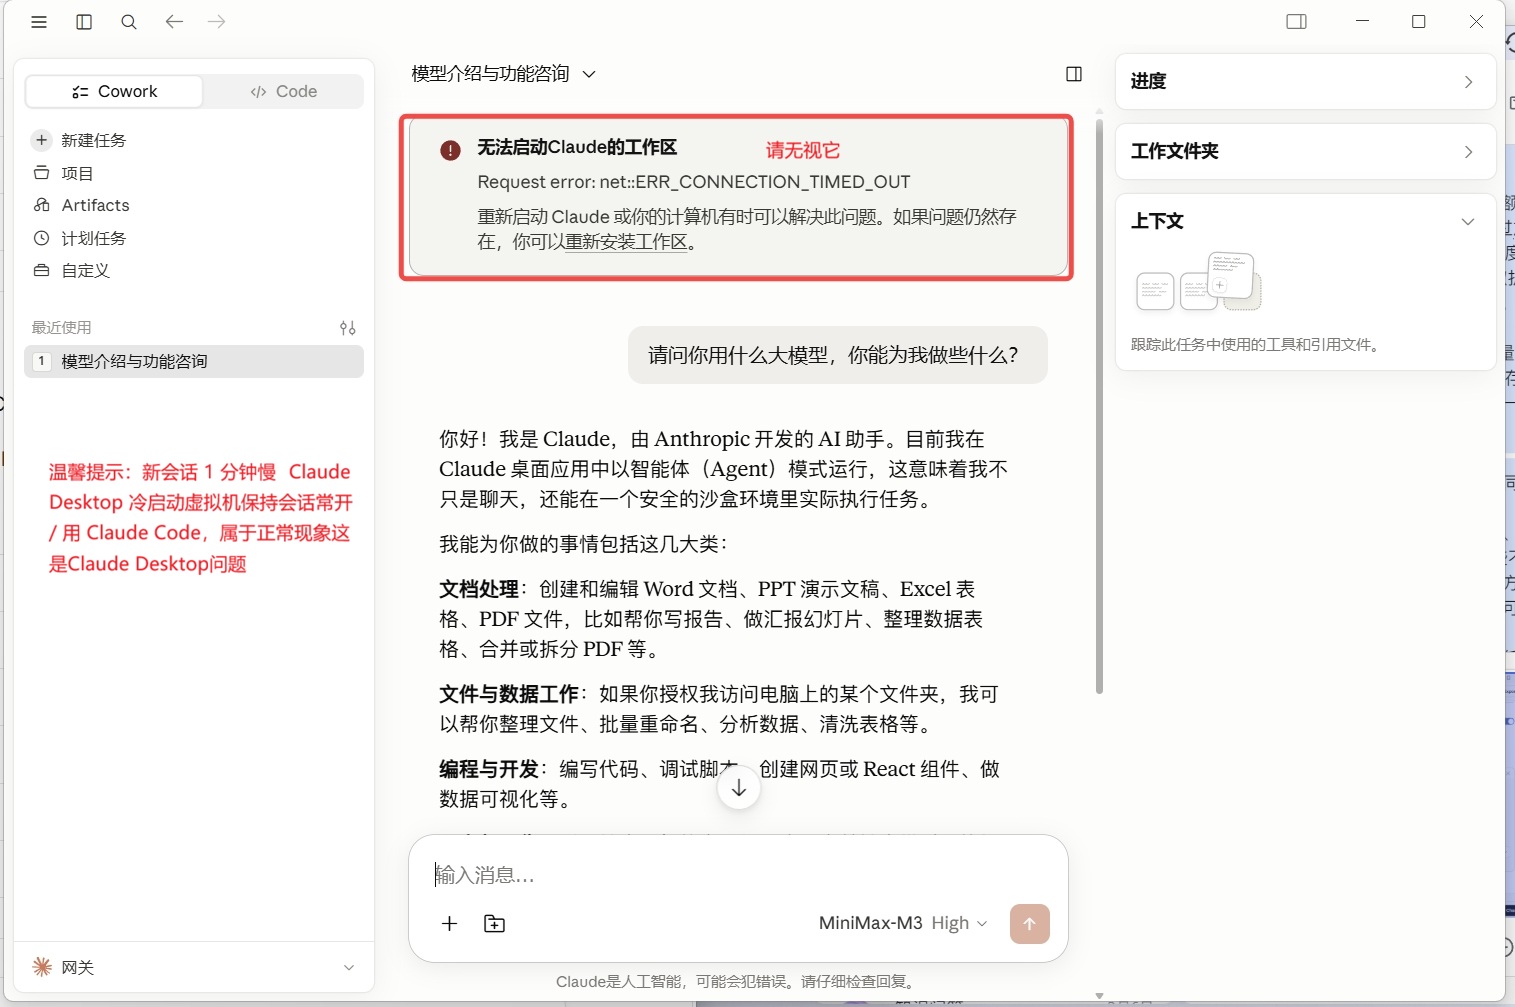Follow the 重新安装工作区 link

(x=626, y=242)
